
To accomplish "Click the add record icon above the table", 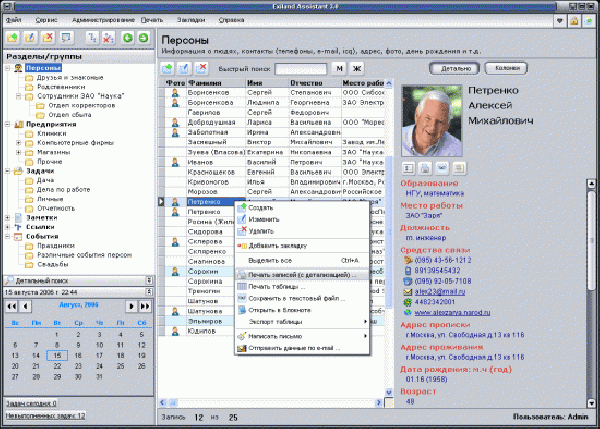I will 168,68.
